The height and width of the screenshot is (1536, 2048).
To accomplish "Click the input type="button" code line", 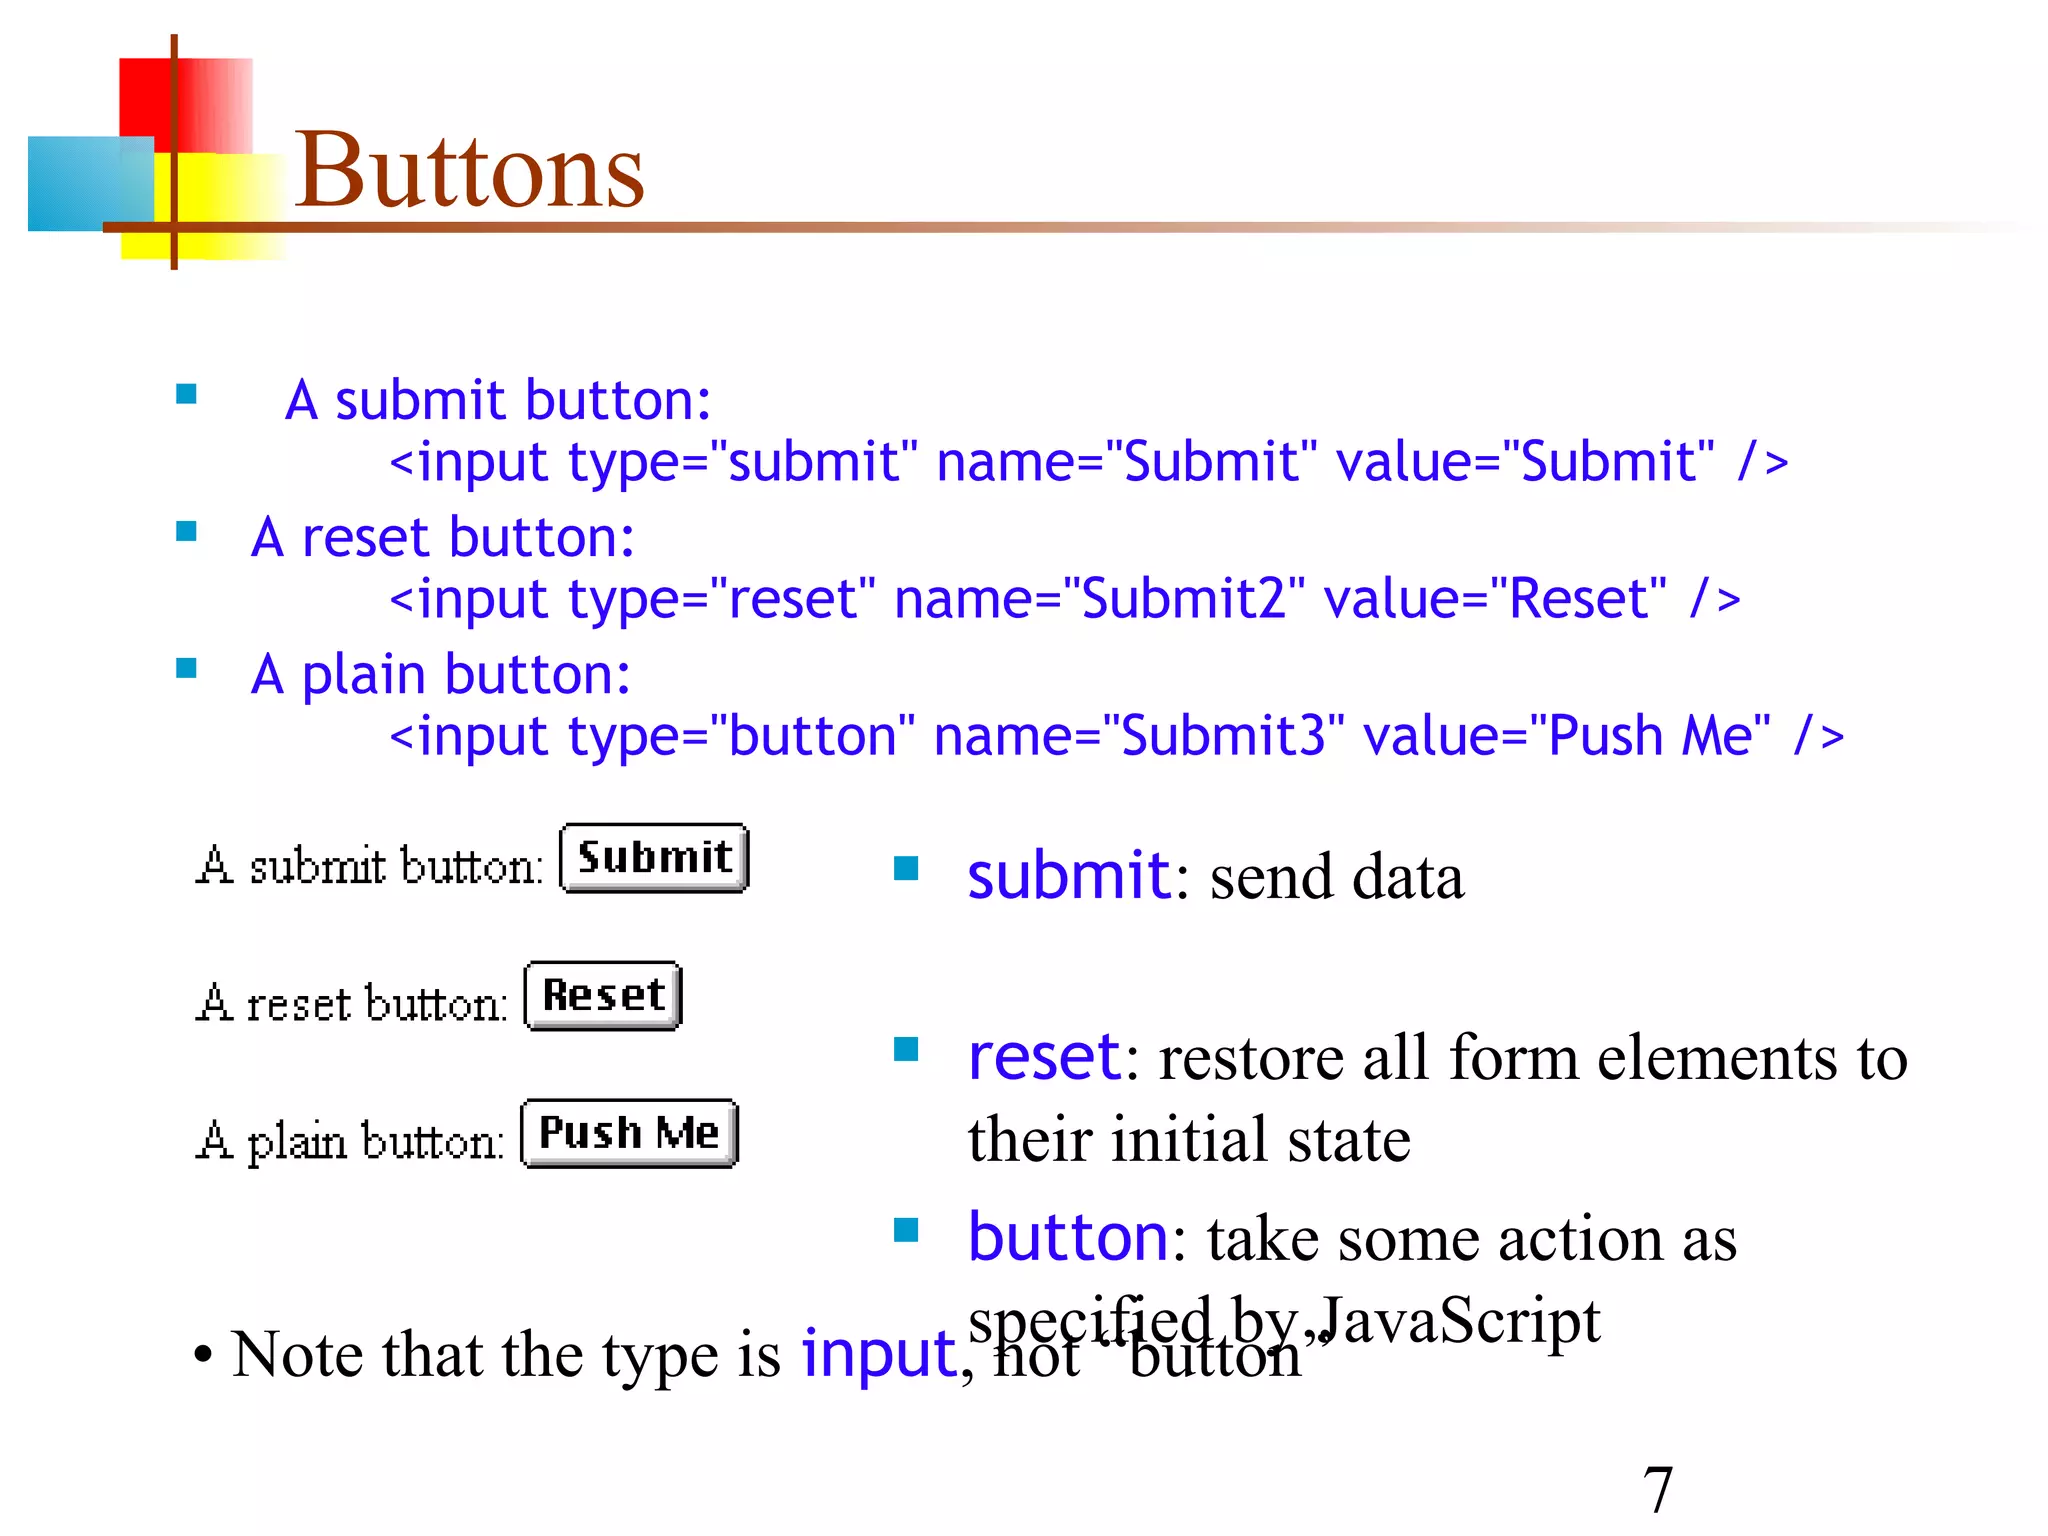I will pyautogui.click(x=1117, y=736).
